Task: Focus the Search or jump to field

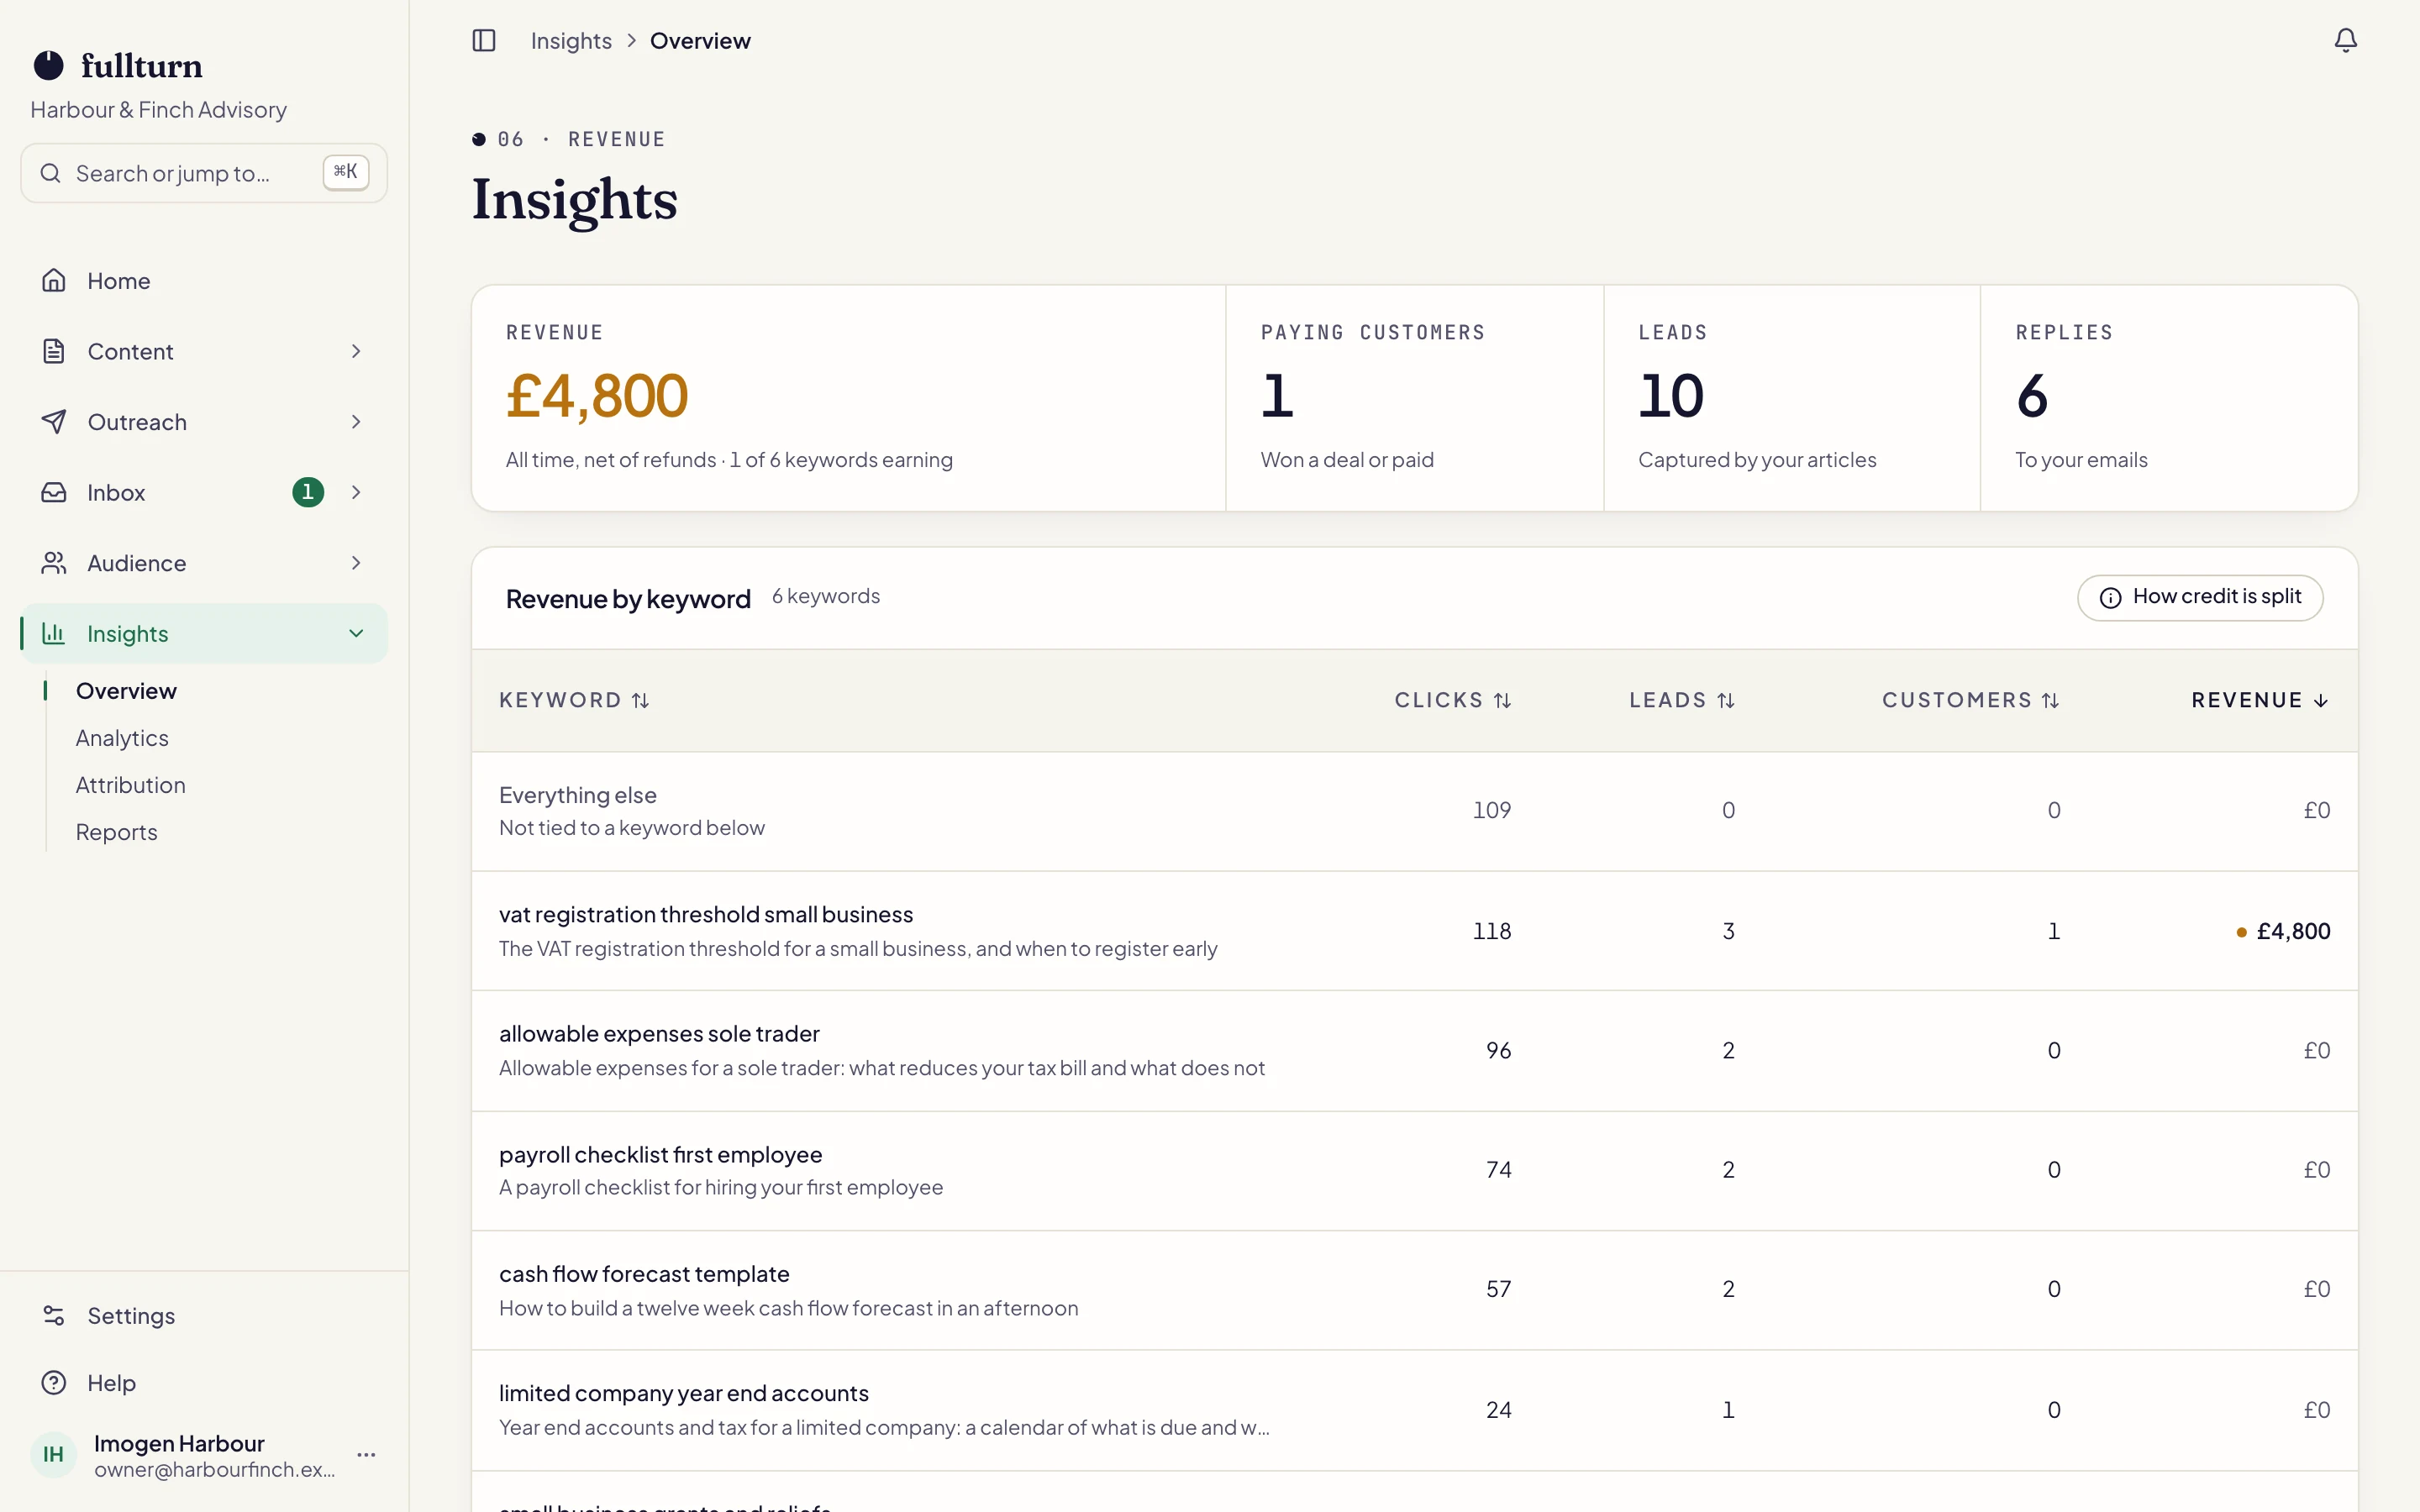Action: (x=204, y=173)
